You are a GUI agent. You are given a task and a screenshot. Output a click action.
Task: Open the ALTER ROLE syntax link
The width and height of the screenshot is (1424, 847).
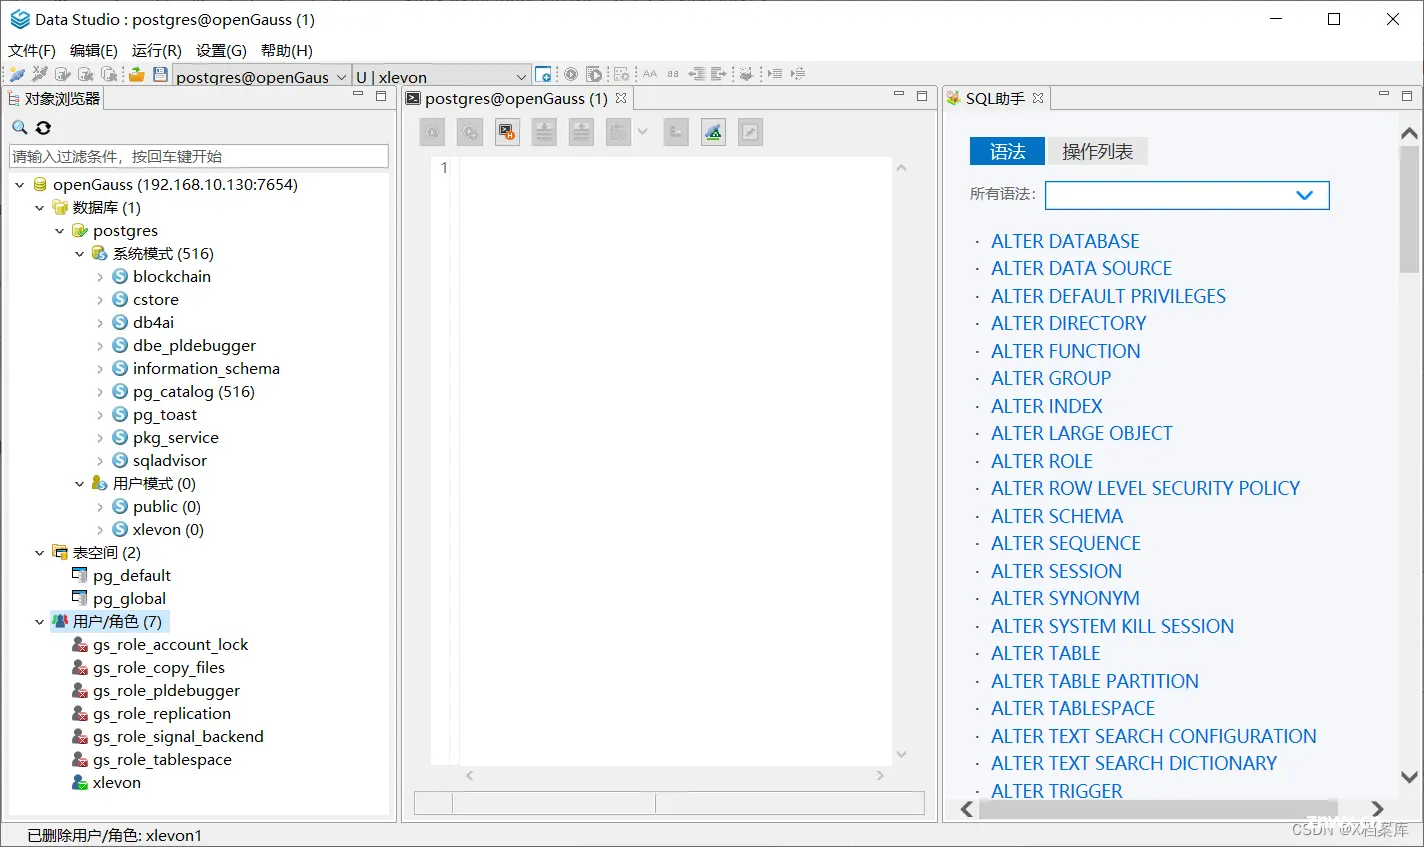(x=1041, y=461)
